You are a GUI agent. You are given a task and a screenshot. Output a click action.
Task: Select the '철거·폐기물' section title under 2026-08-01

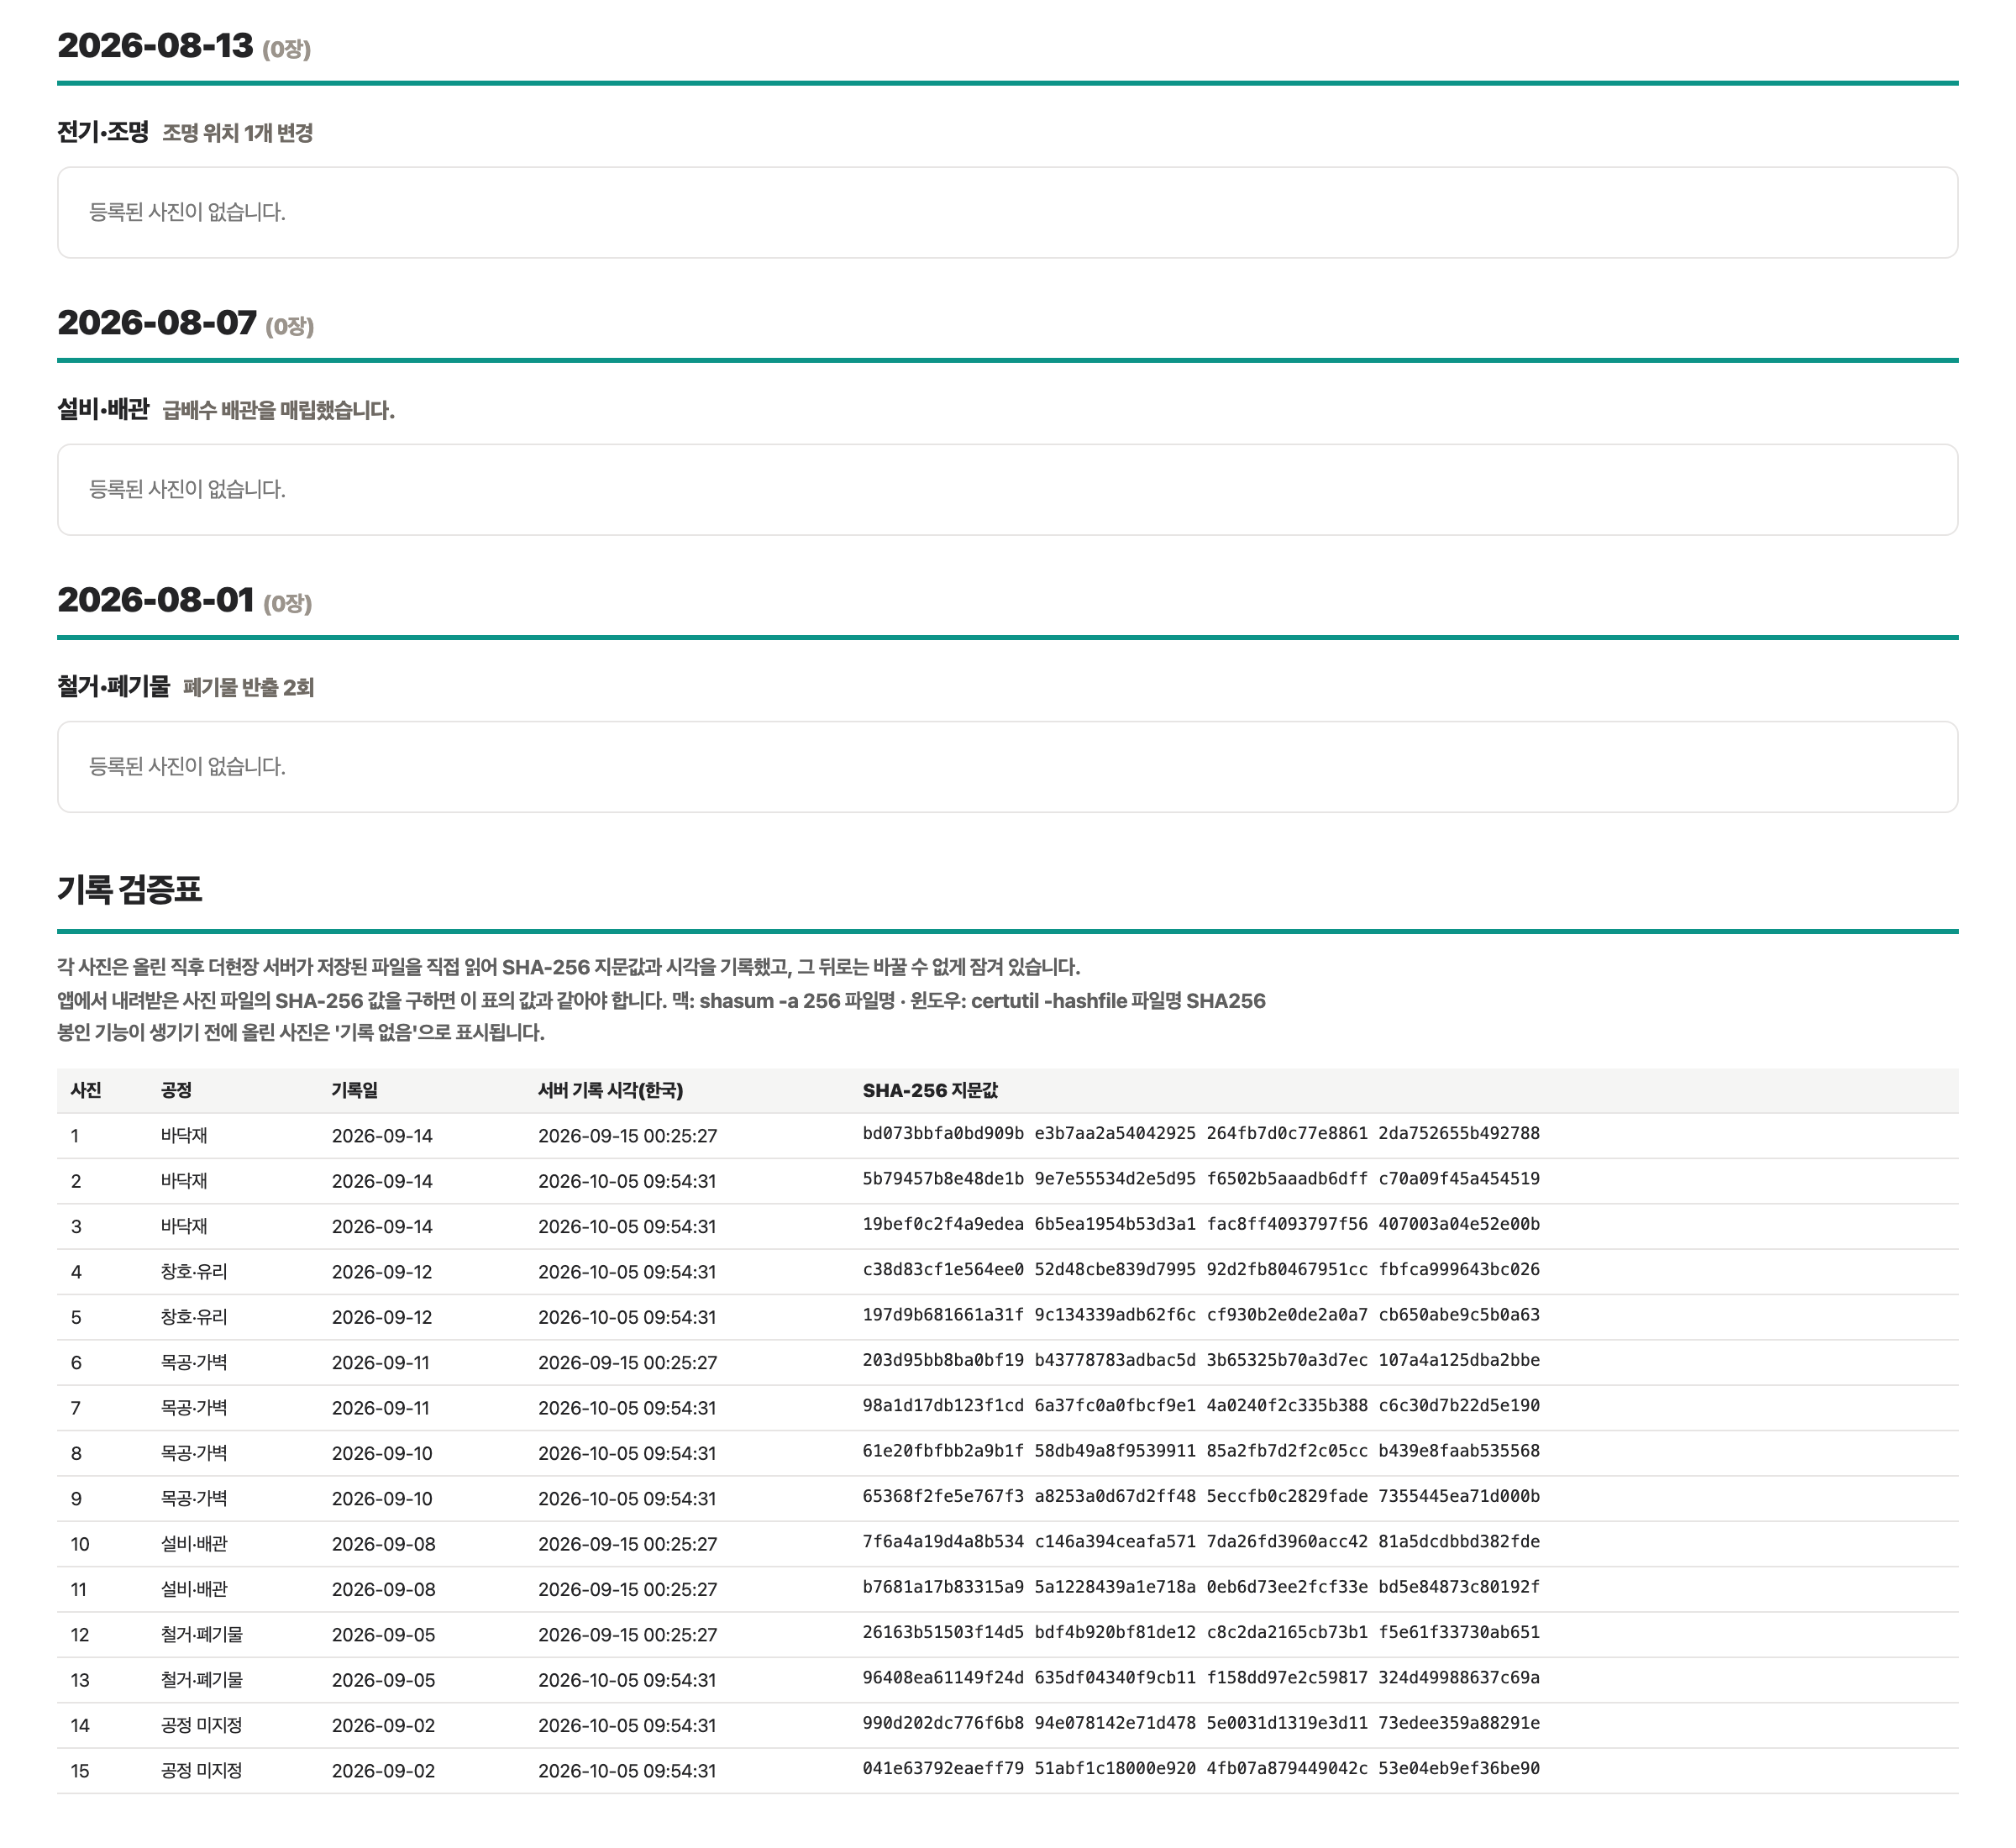pyautogui.click(x=114, y=686)
